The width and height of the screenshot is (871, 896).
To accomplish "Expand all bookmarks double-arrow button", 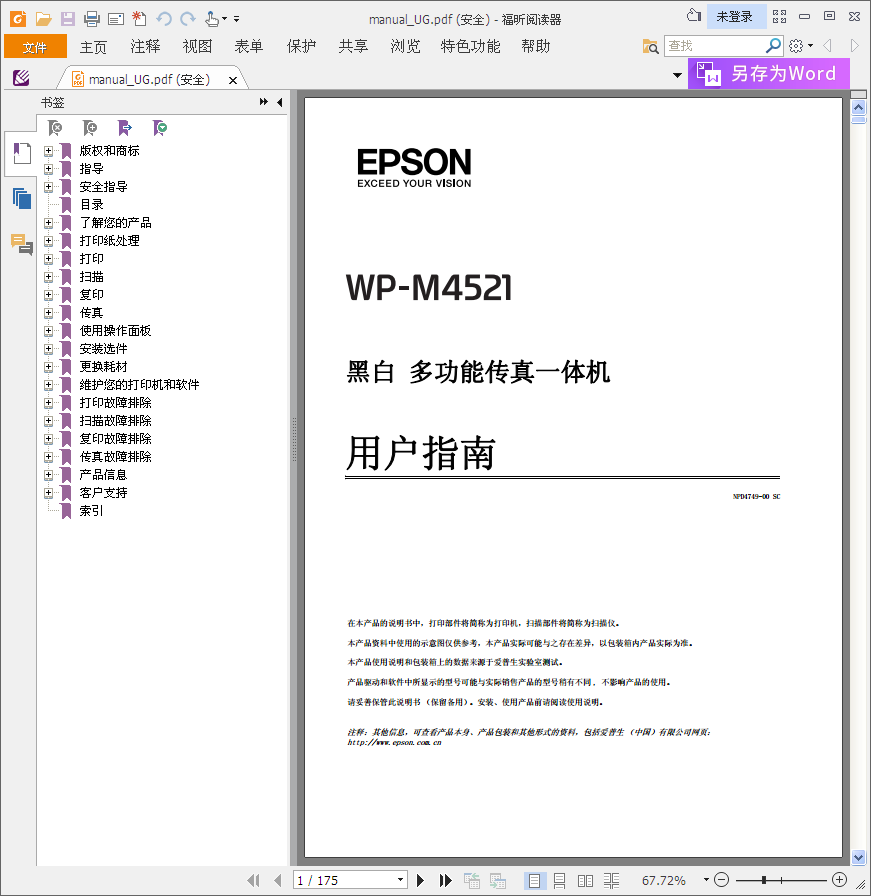I will pyautogui.click(x=263, y=102).
